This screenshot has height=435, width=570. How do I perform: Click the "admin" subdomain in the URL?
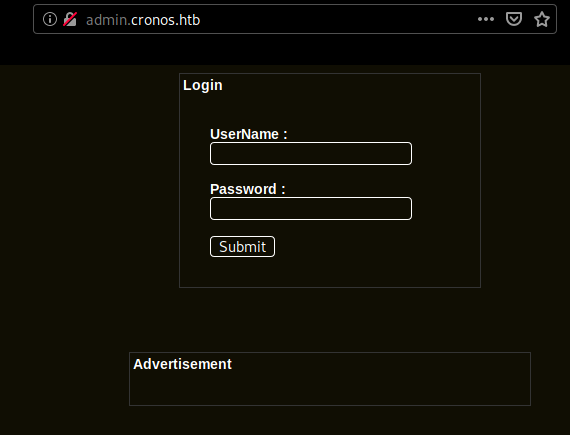point(106,20)
